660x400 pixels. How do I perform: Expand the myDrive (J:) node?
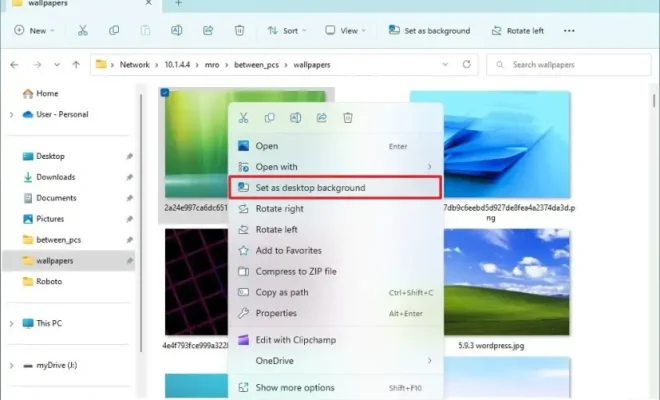11,365
